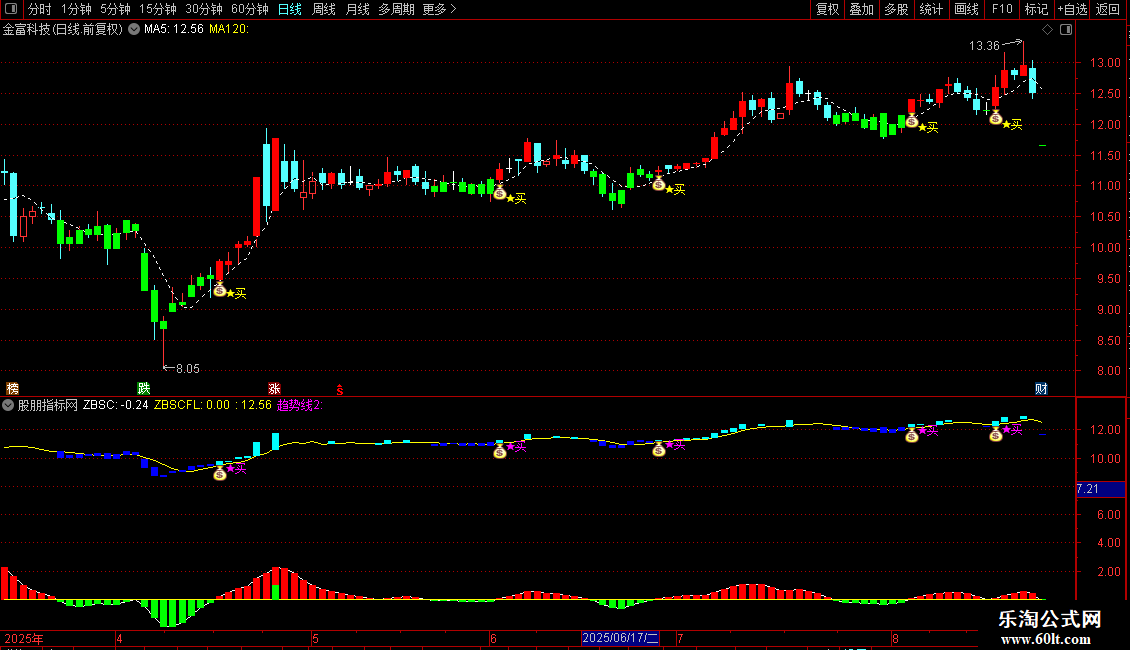The image size is (1130, 650).
Task: Click the MA5: 12.56 label
Action: 174,29
